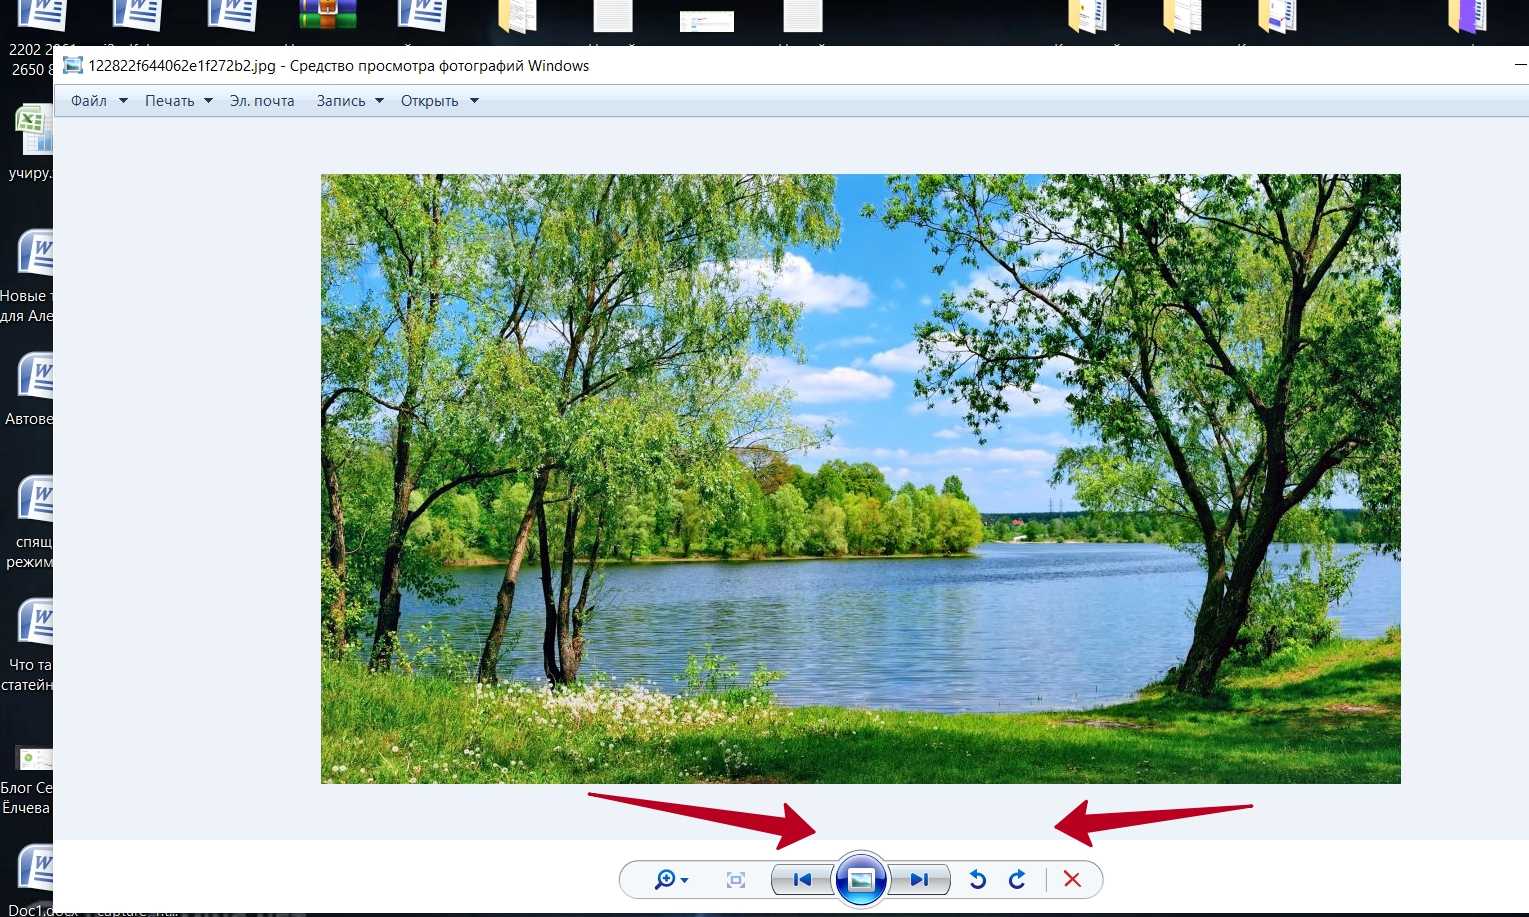Select the WinRAR archive icon on desktop
The image size is (1529, 917).
(328, 16)
